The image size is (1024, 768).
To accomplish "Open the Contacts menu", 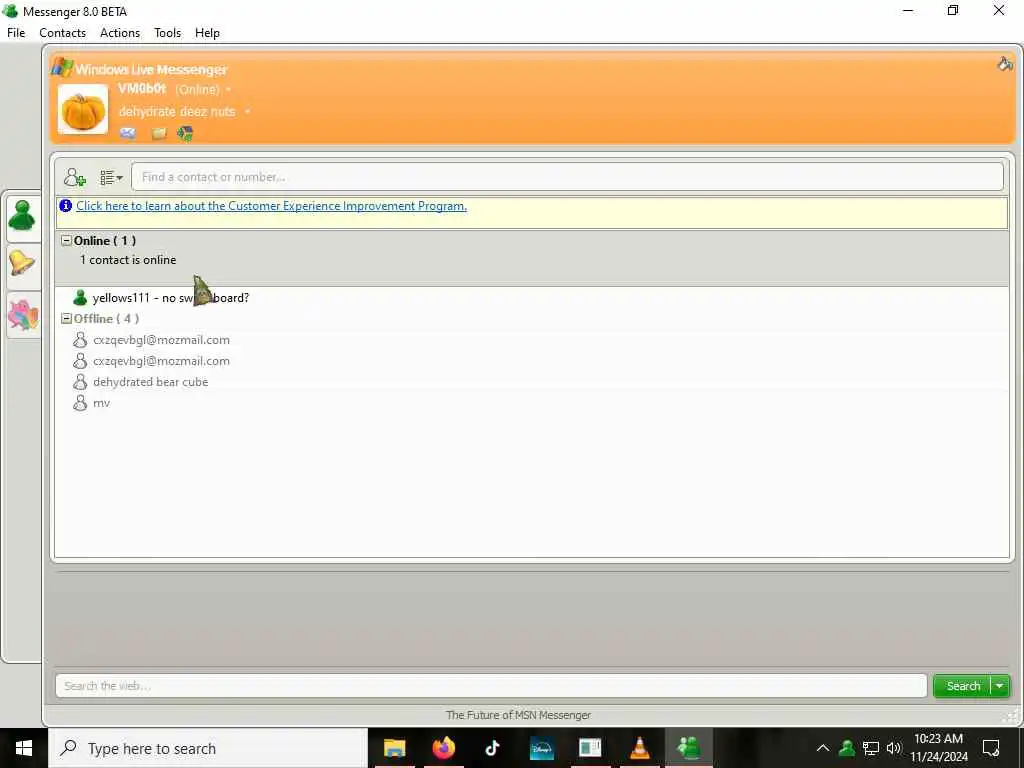I will point(62,33).
